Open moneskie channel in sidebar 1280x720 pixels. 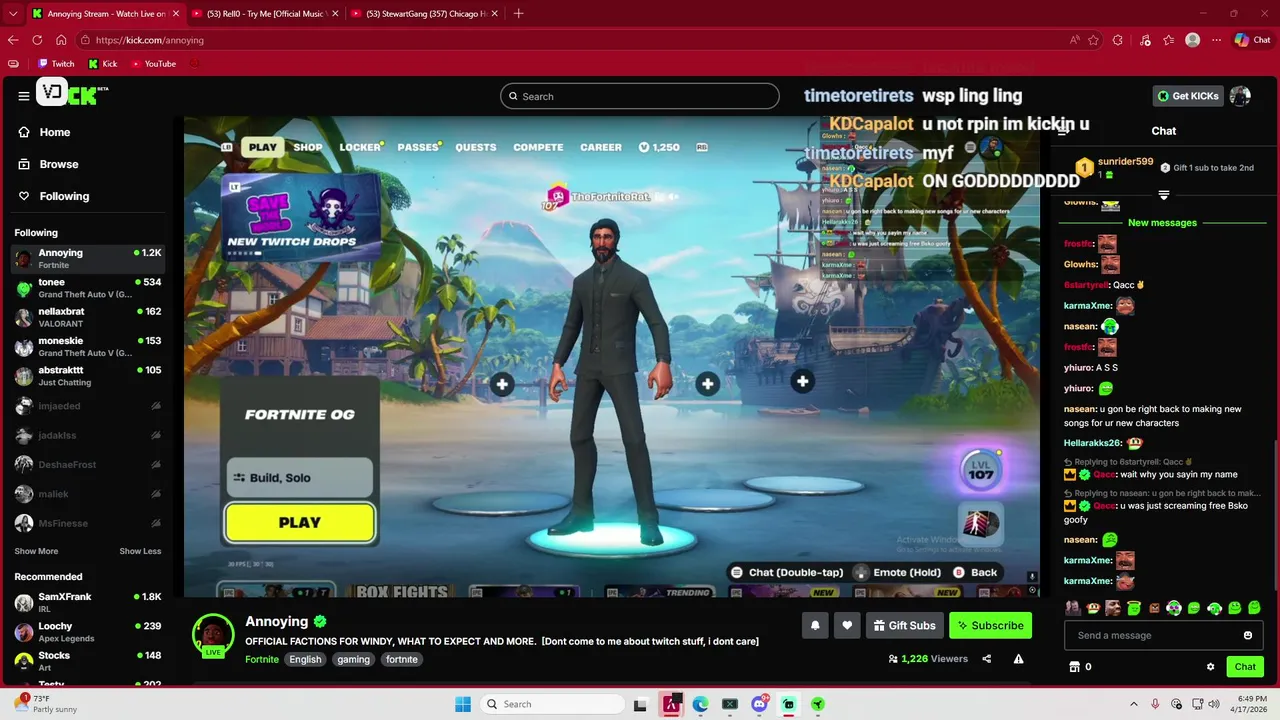[x=88, y=347]
